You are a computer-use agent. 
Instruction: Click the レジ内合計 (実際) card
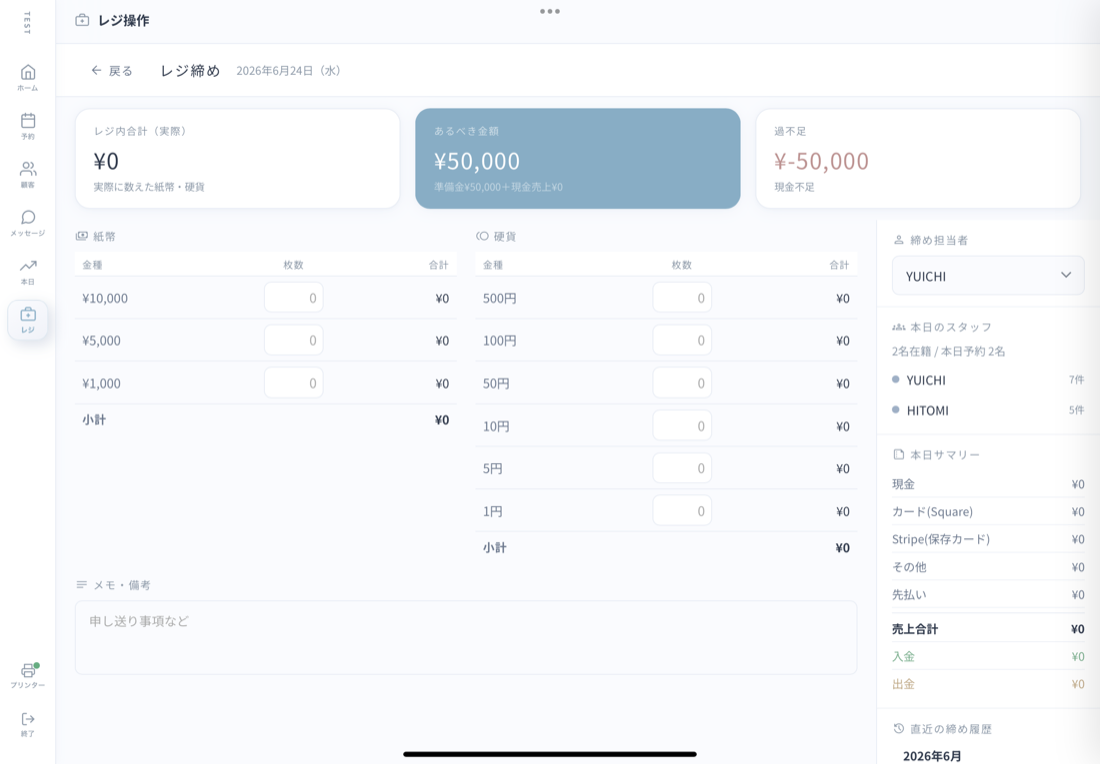coord(237,159)
